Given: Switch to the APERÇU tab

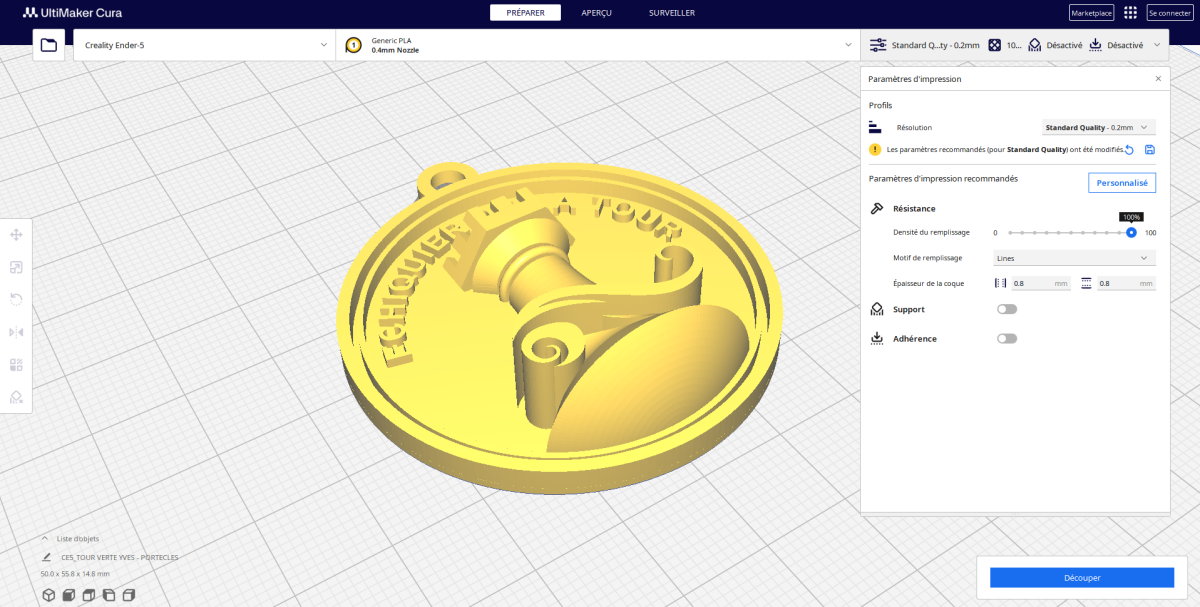Looking at the screenshot, I should point(596,13).
